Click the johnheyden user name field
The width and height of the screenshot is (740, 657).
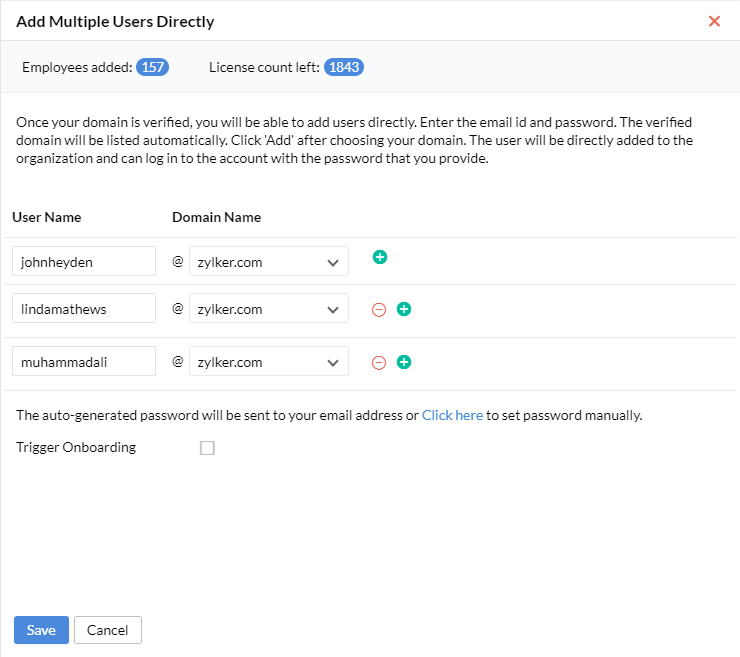click(84, 262)
